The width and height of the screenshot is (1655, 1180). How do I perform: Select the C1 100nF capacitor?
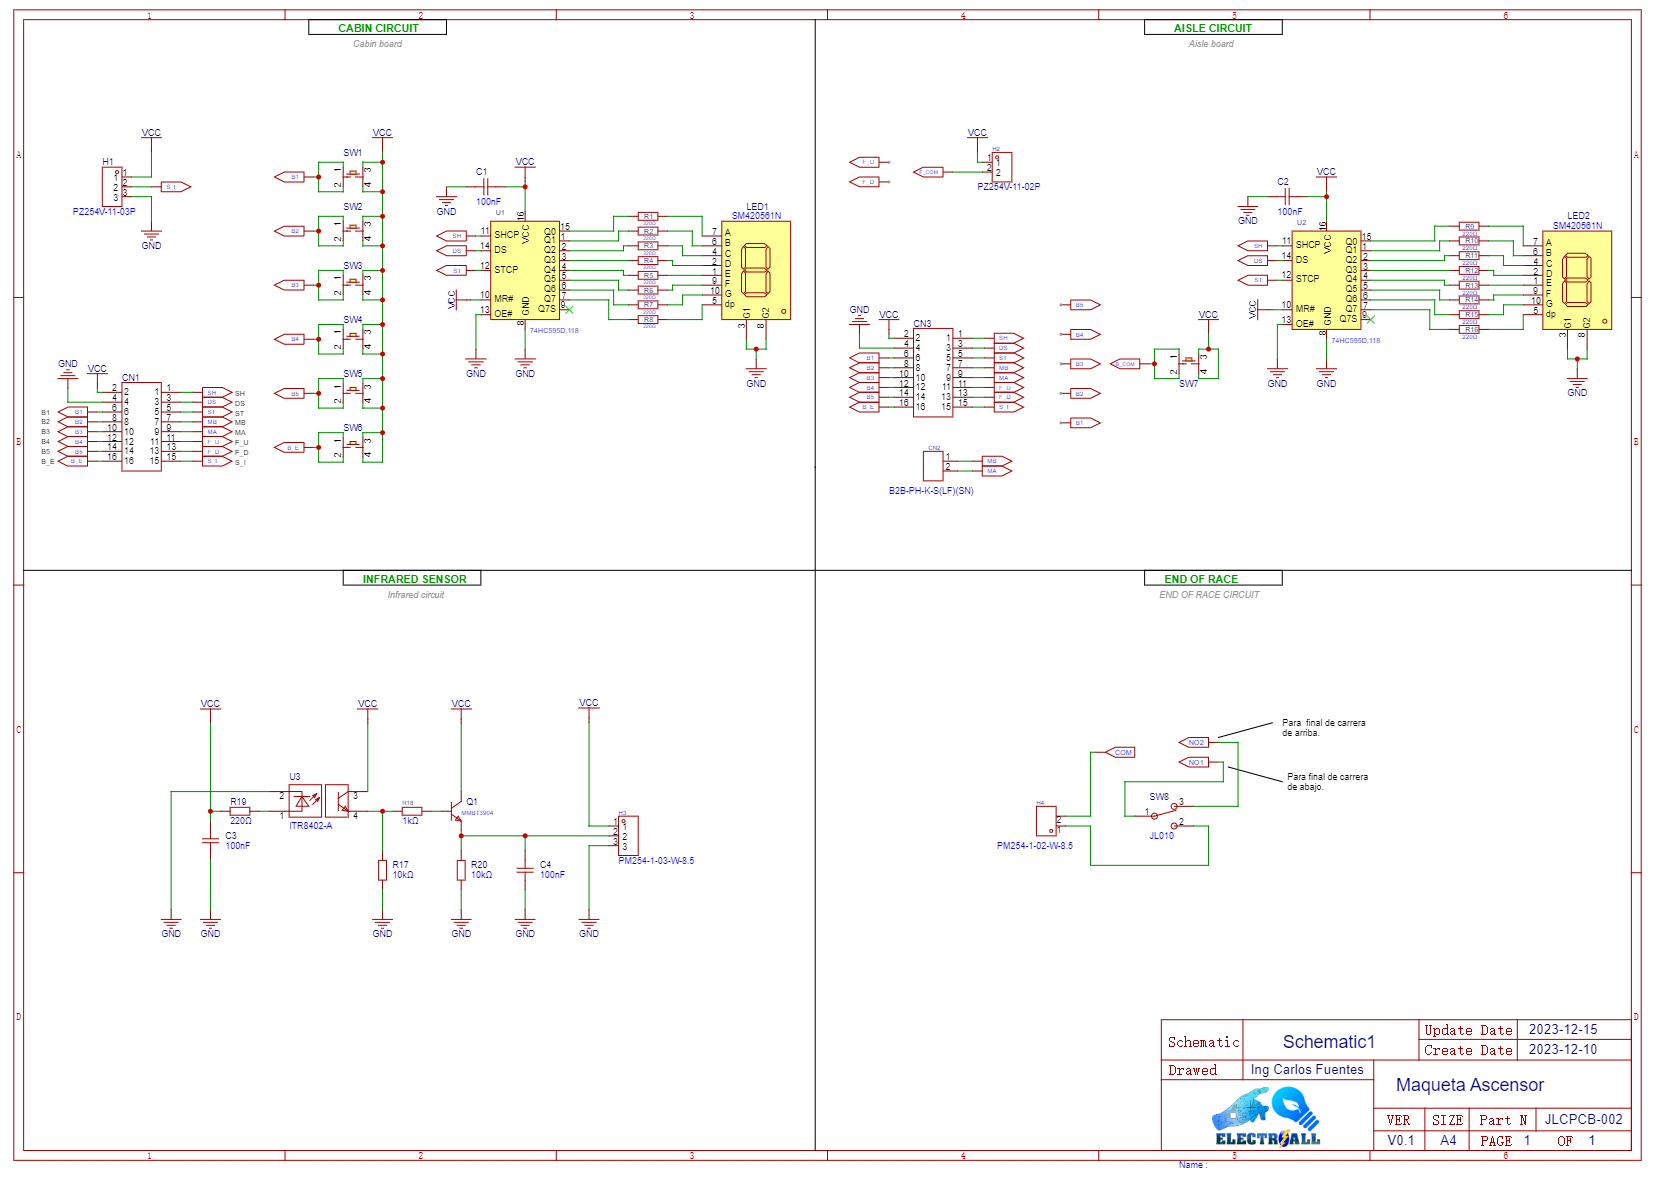pyautogui.click(x=484, y=186)
